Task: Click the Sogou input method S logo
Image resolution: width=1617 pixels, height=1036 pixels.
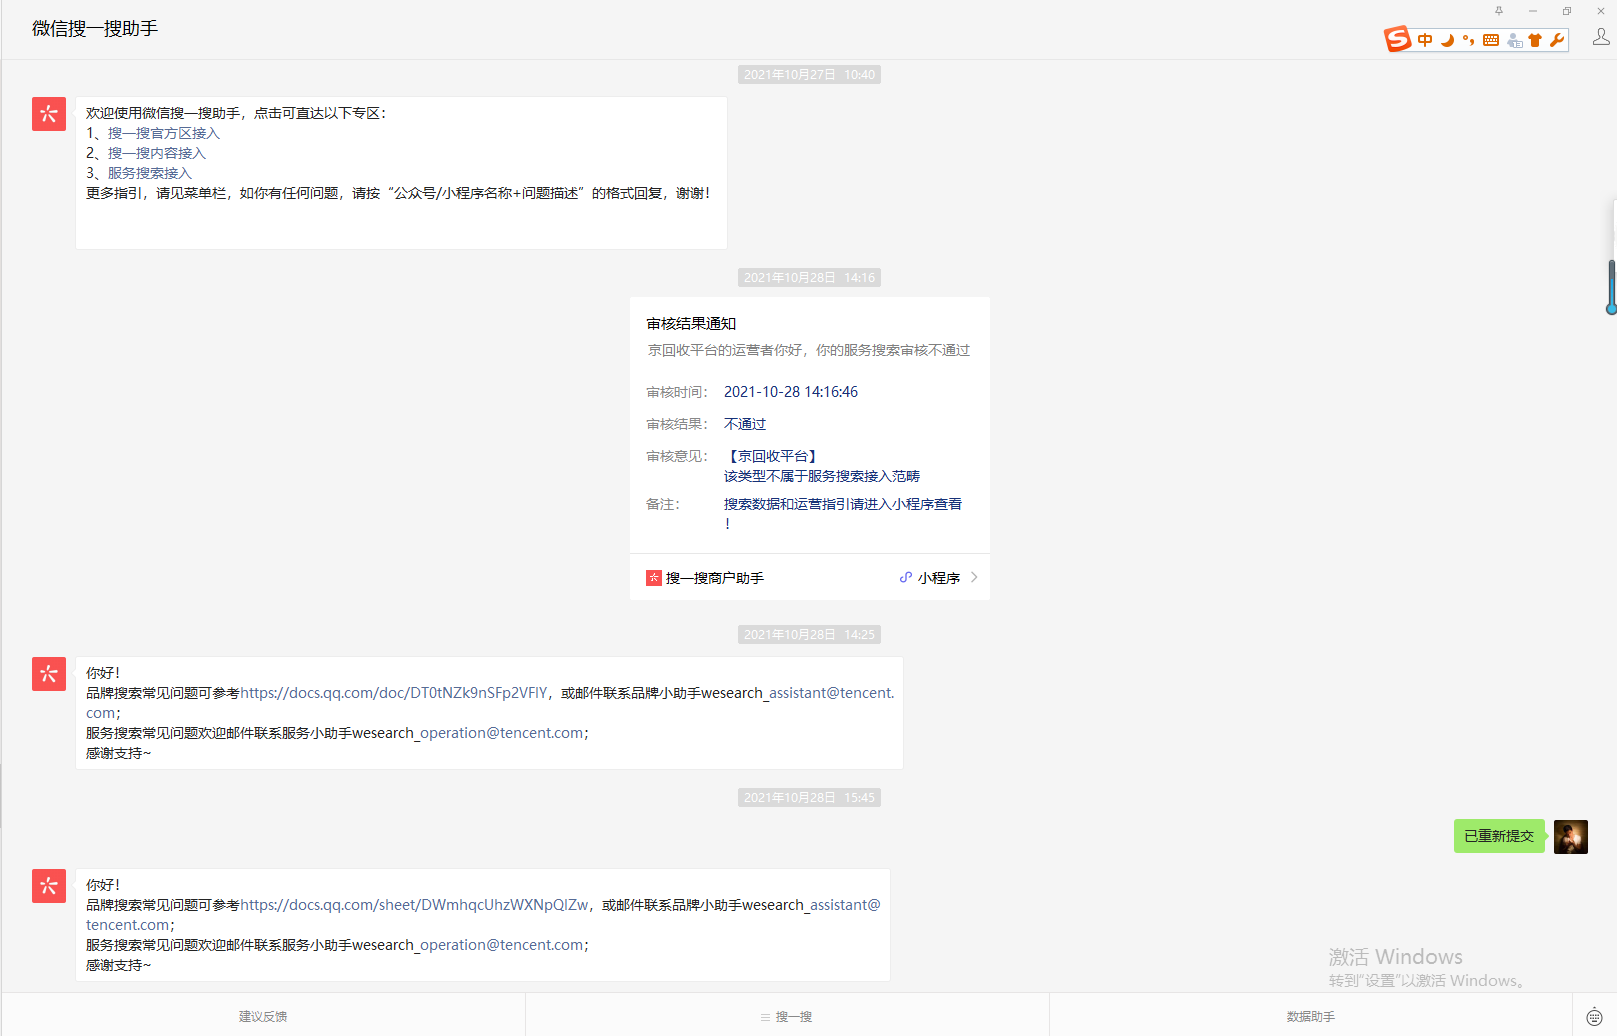Action: coord(1397,39)
